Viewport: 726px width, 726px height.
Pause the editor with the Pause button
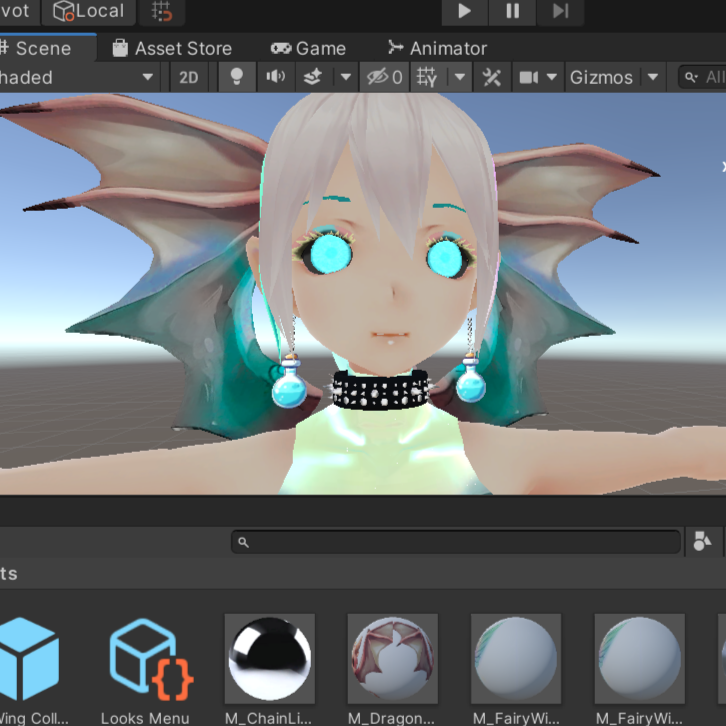[x=512, y=11]
